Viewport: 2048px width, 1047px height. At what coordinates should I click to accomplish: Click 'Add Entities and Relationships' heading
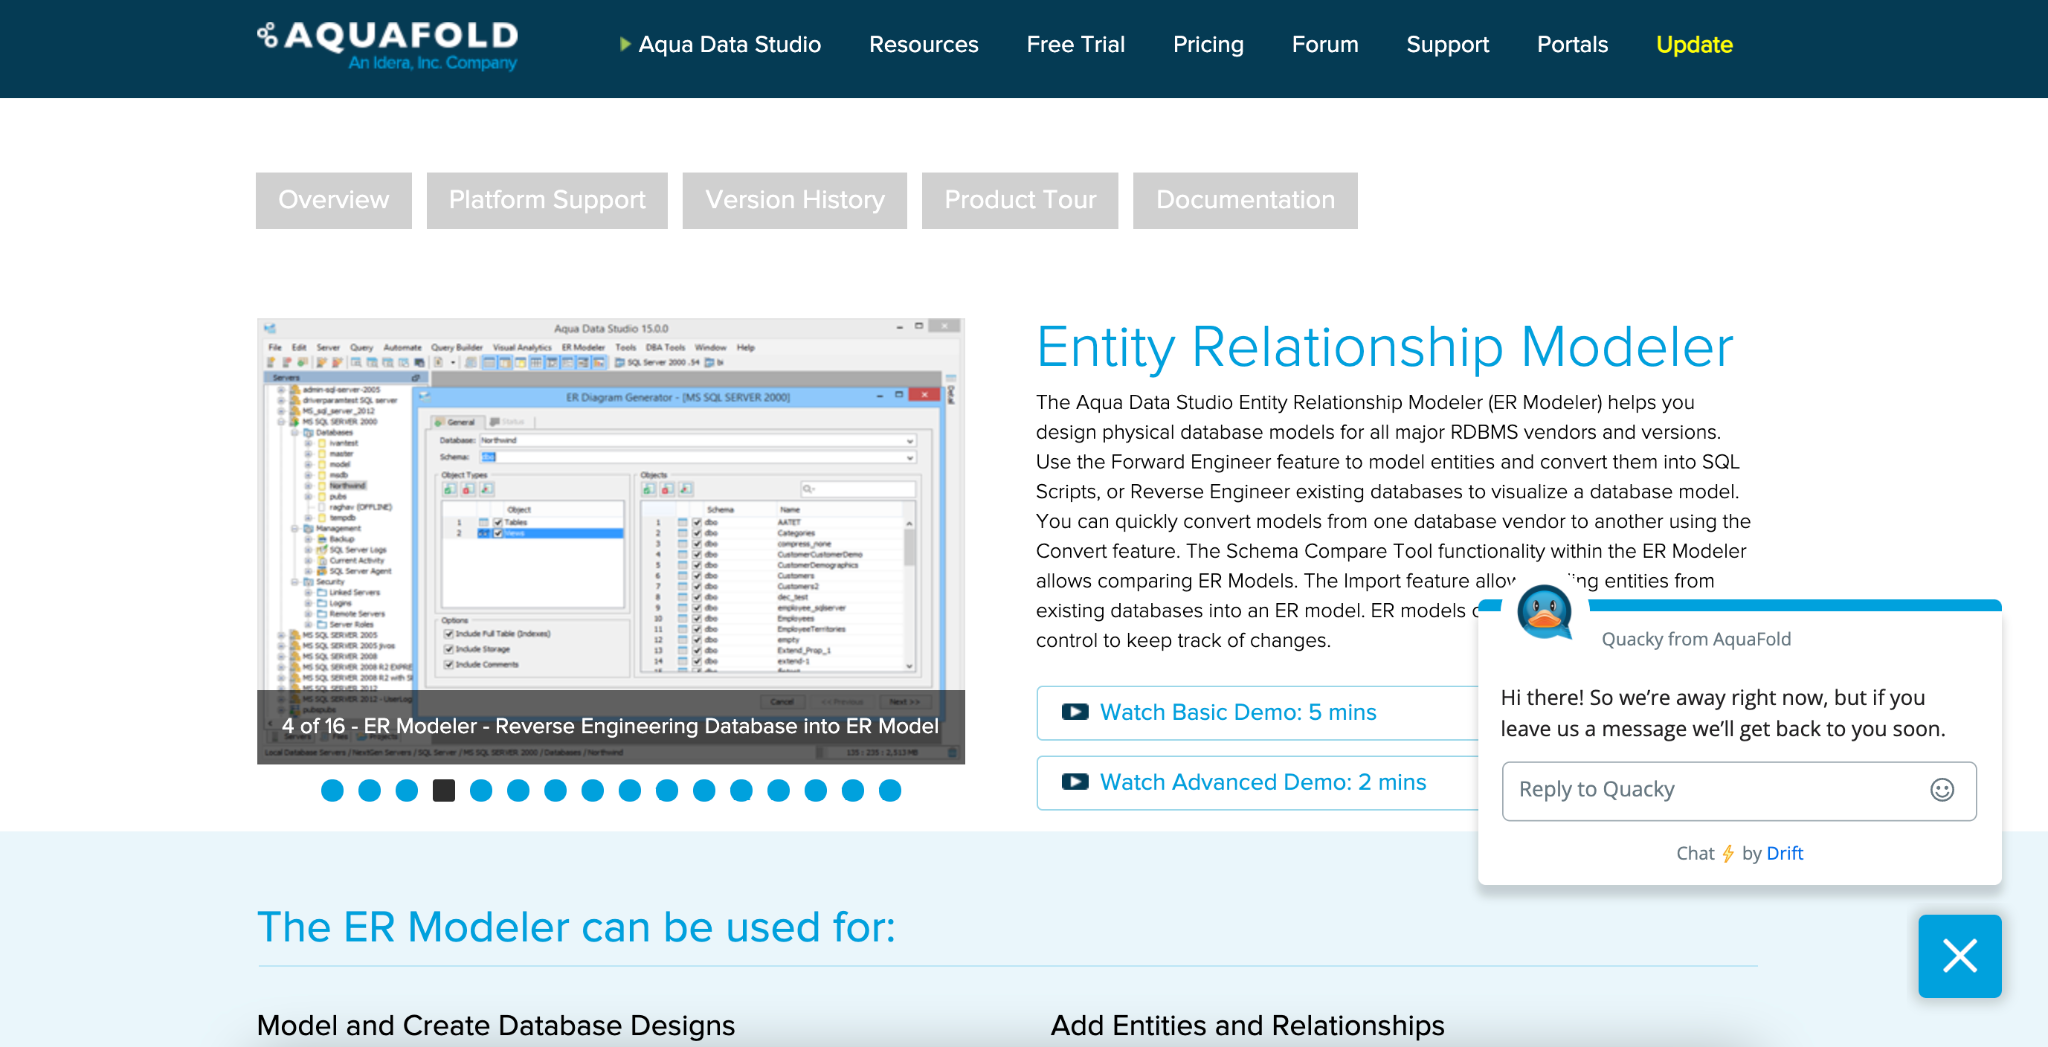point(1247,1026)
